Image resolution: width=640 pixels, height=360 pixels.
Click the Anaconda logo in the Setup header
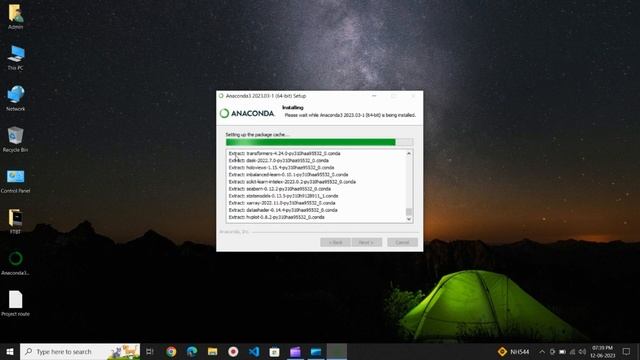(x=247, y=113)
